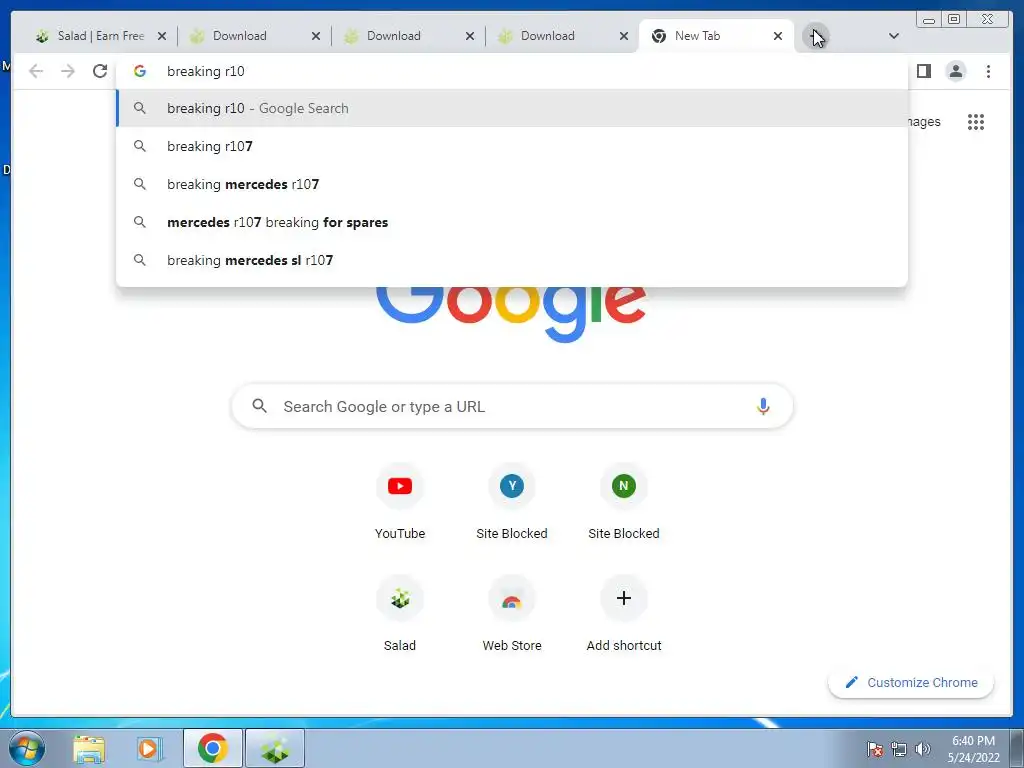Open the volume speaker tray icon
Image resolution: width=1024 pixels, height=768 pixels.
tap(923, 749)
